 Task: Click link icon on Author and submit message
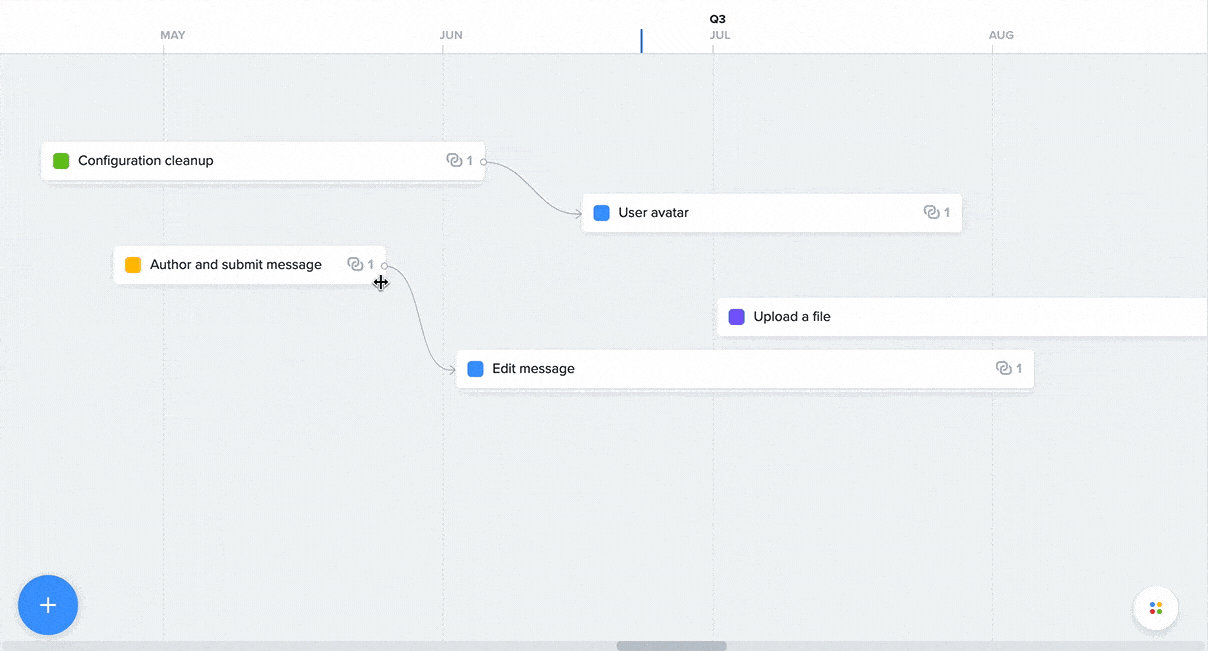(x=355, y=265)
